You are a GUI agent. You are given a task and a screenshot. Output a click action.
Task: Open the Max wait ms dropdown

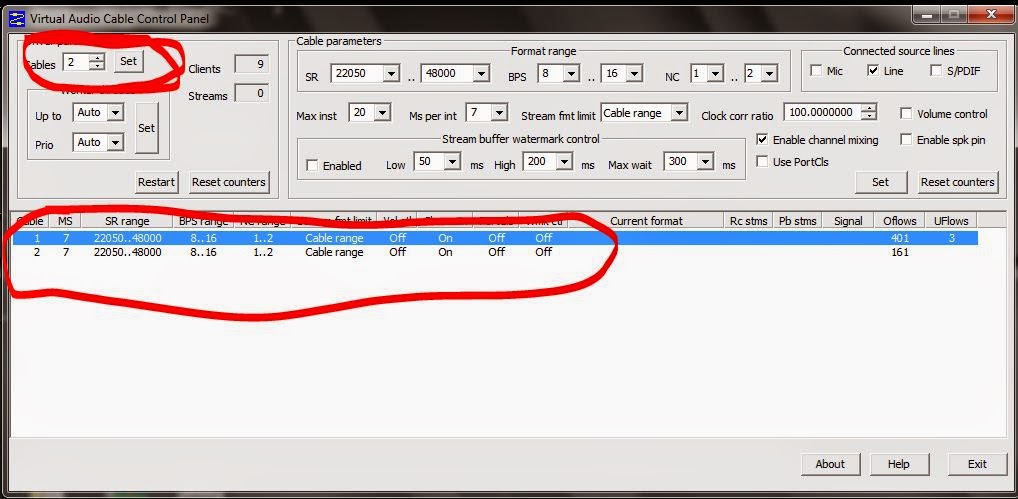tap(705, 162)
